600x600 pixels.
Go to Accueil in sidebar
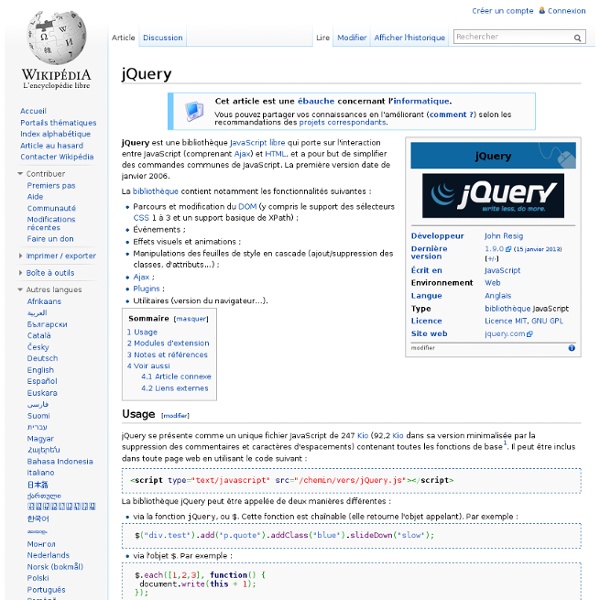click(x=33, y=111)
